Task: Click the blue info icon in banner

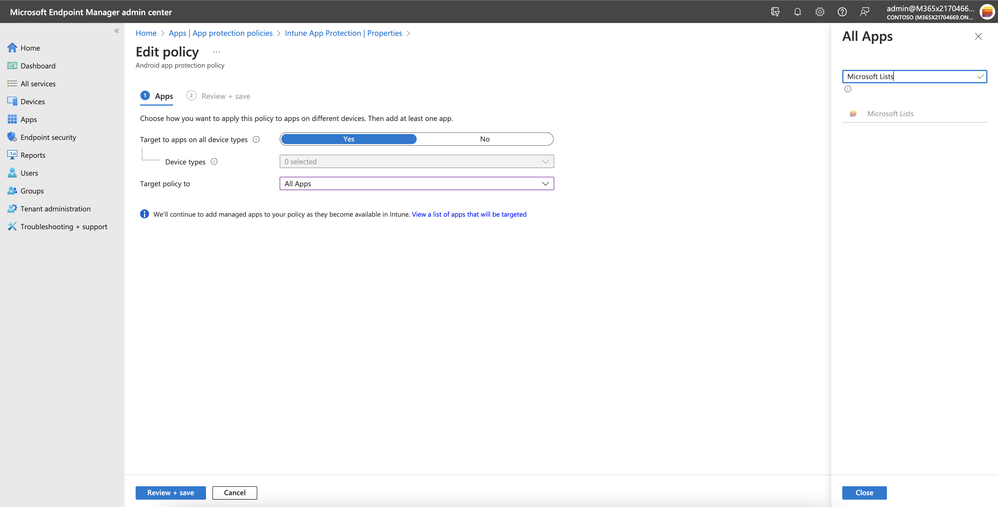Action: 144,214
